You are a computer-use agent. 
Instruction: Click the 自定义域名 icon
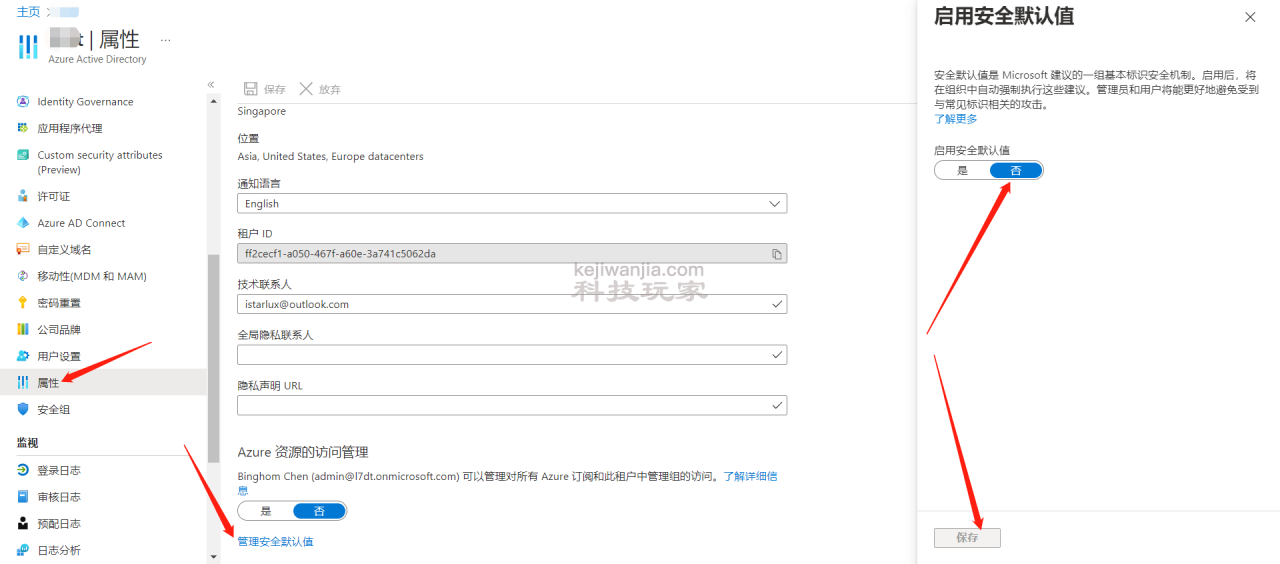23,249
